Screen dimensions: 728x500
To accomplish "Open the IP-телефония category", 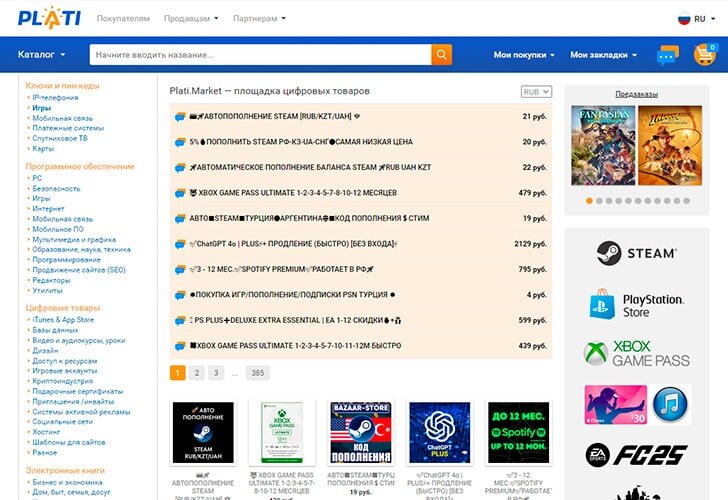I will [55, 97].
